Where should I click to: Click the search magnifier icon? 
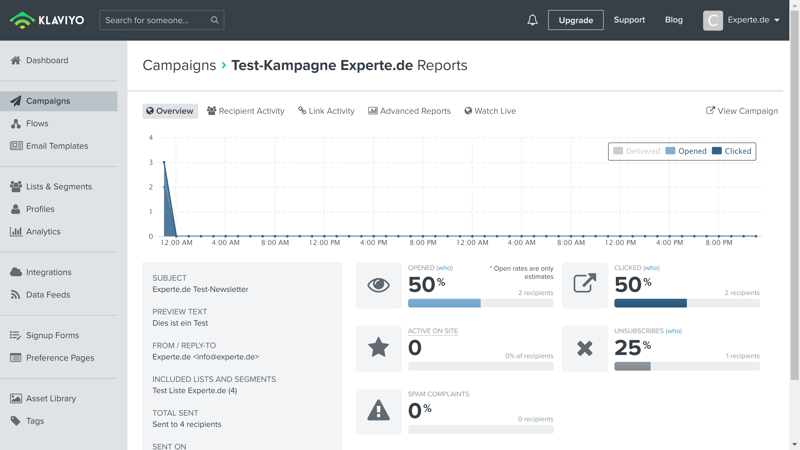(x=214, y=20)
